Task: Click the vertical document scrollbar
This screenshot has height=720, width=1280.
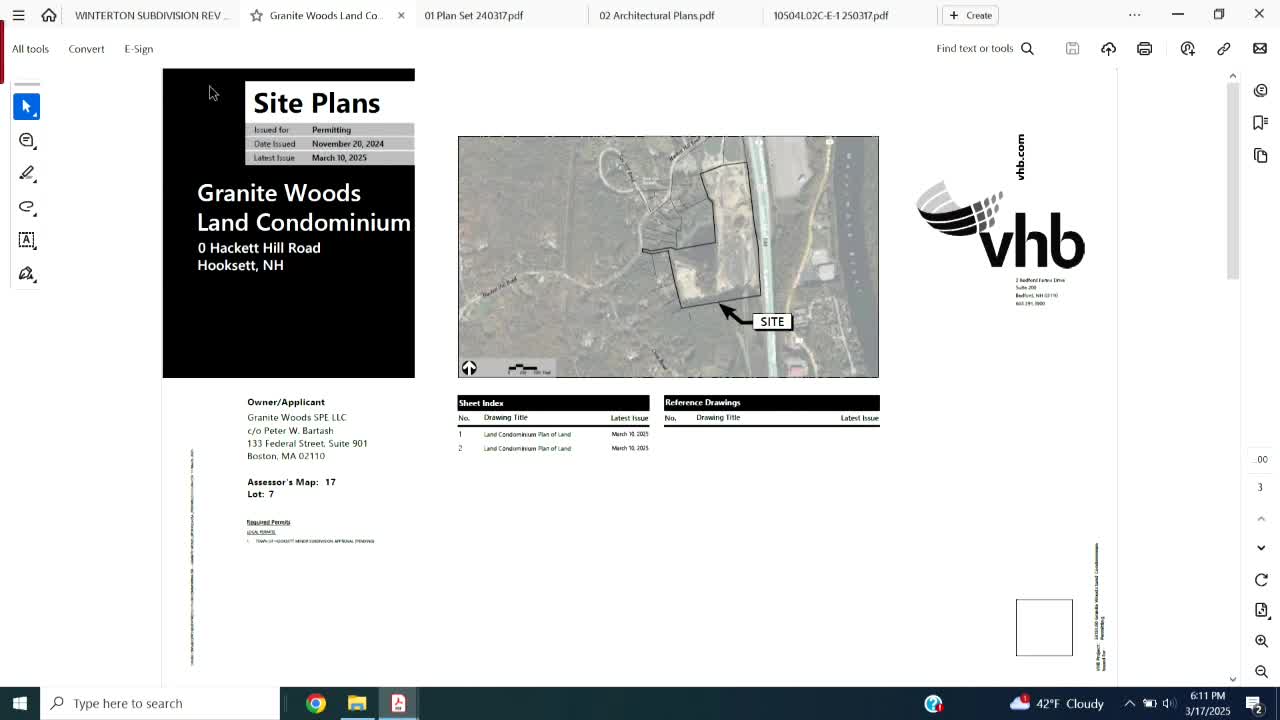Action: [1232, 180]
